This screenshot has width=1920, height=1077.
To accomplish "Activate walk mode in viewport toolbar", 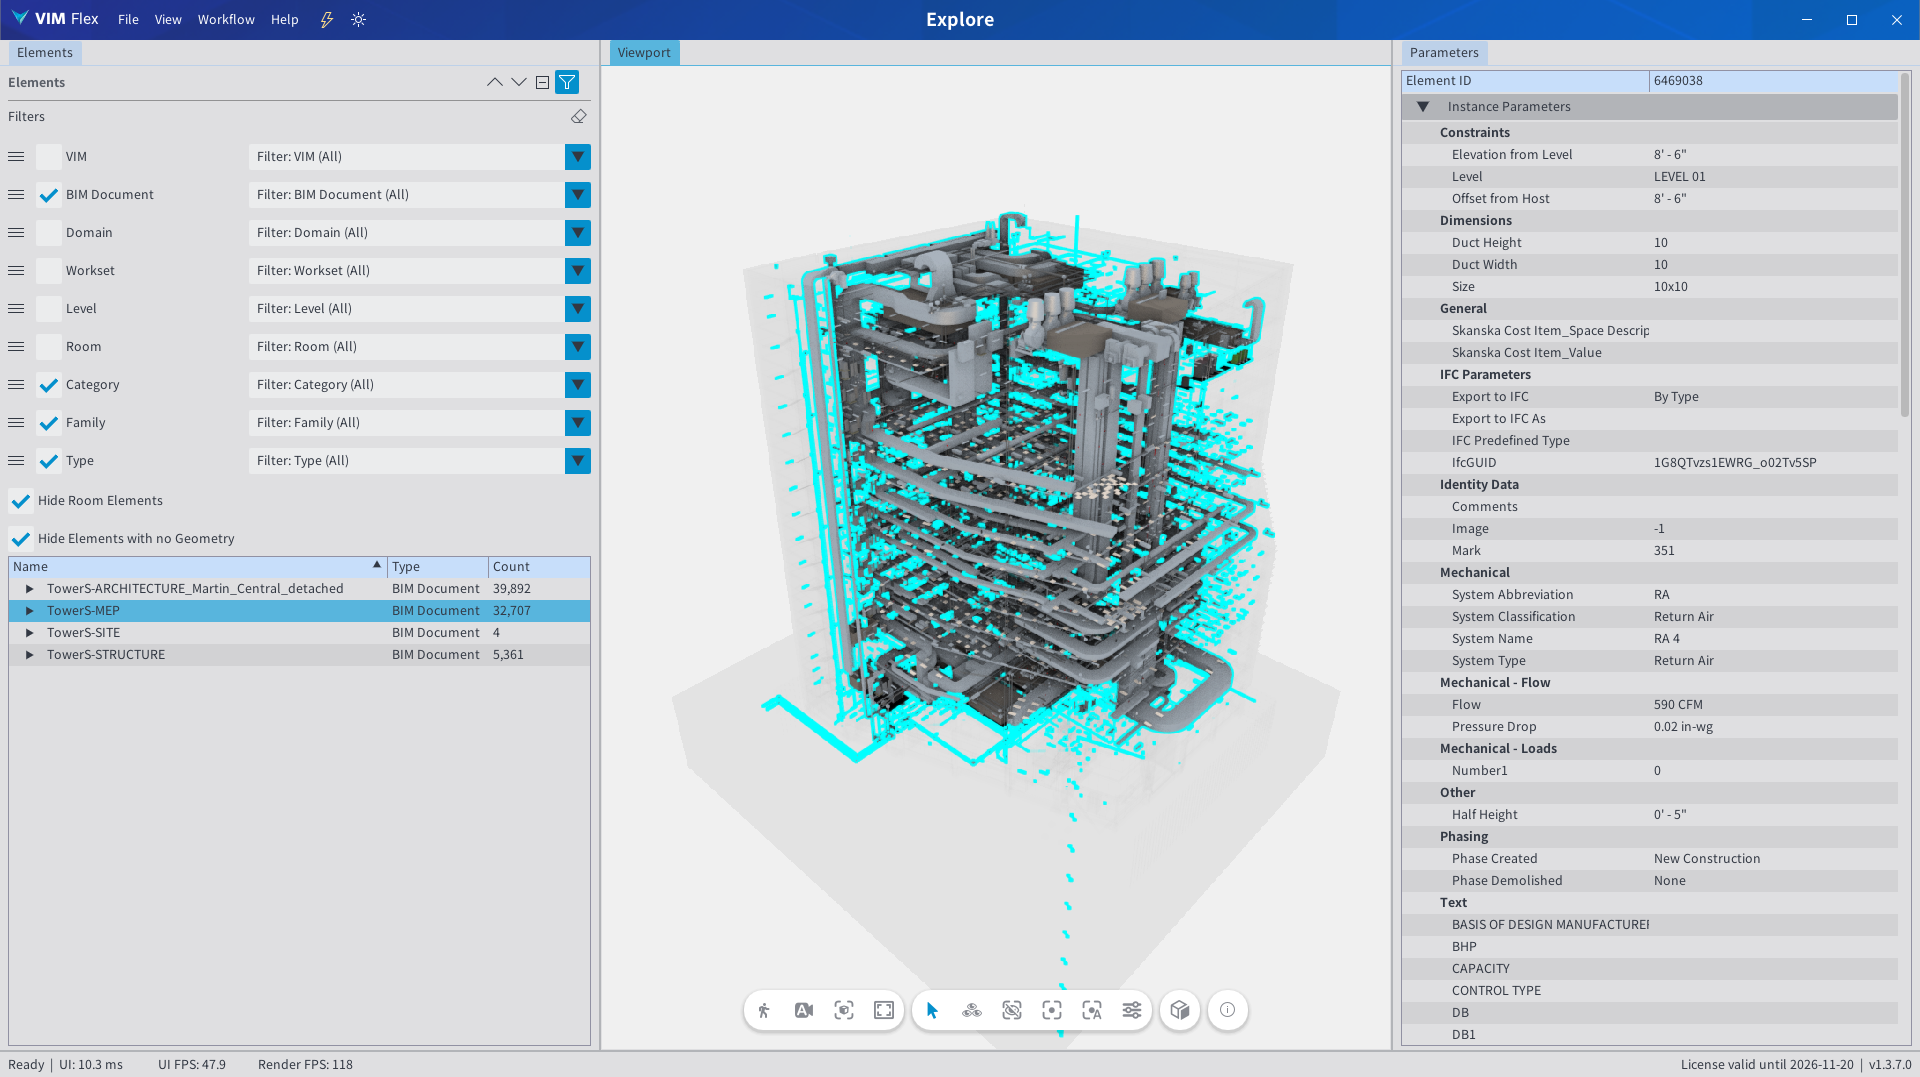I will coord(764,1010).
